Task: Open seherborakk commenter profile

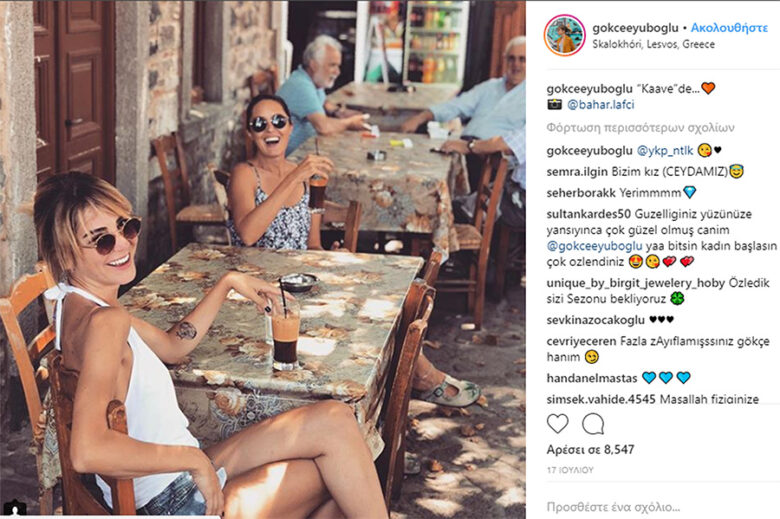Action: (x=581, y=193)
